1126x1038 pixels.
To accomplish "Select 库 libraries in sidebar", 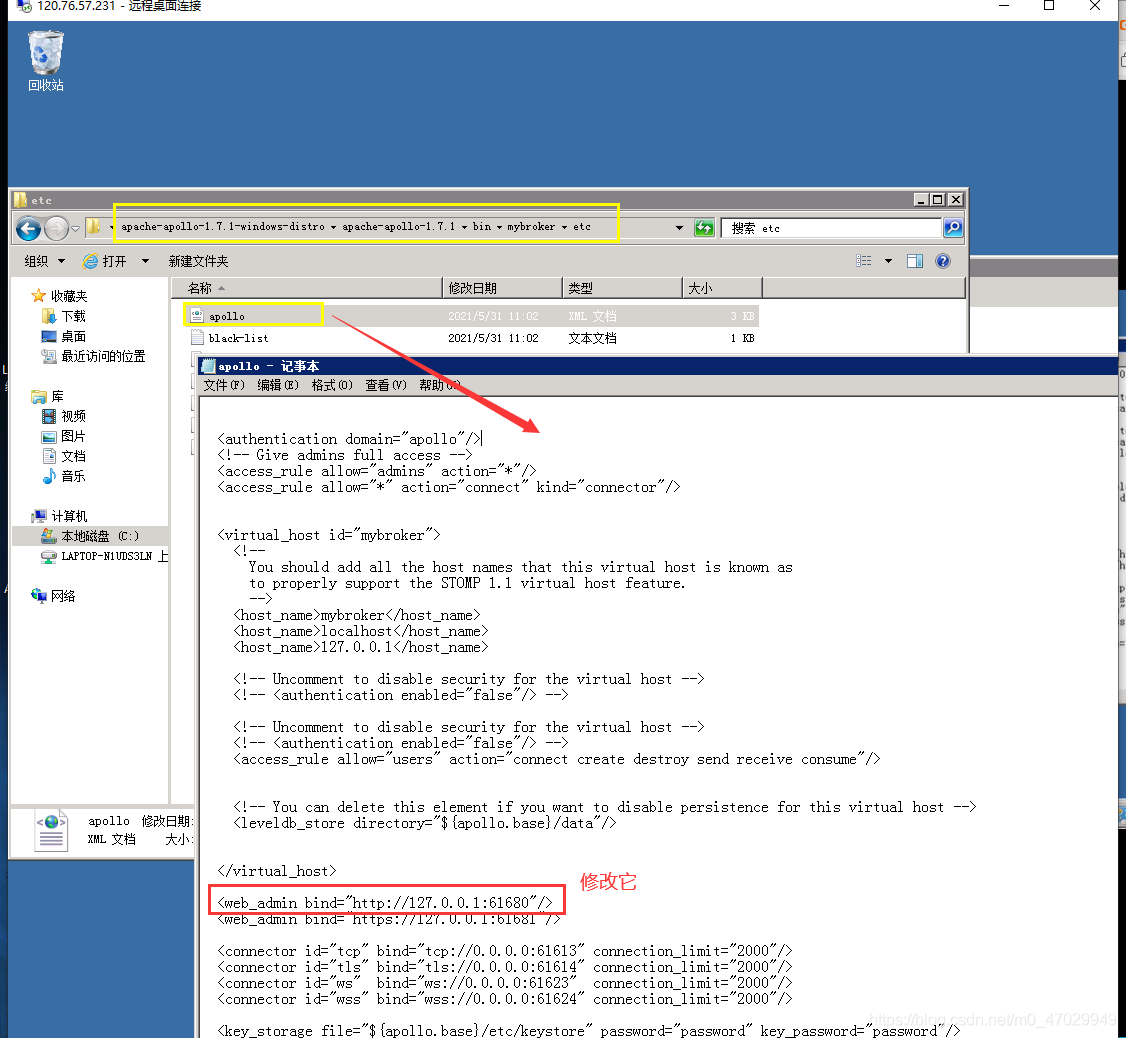I will (47, 397).
